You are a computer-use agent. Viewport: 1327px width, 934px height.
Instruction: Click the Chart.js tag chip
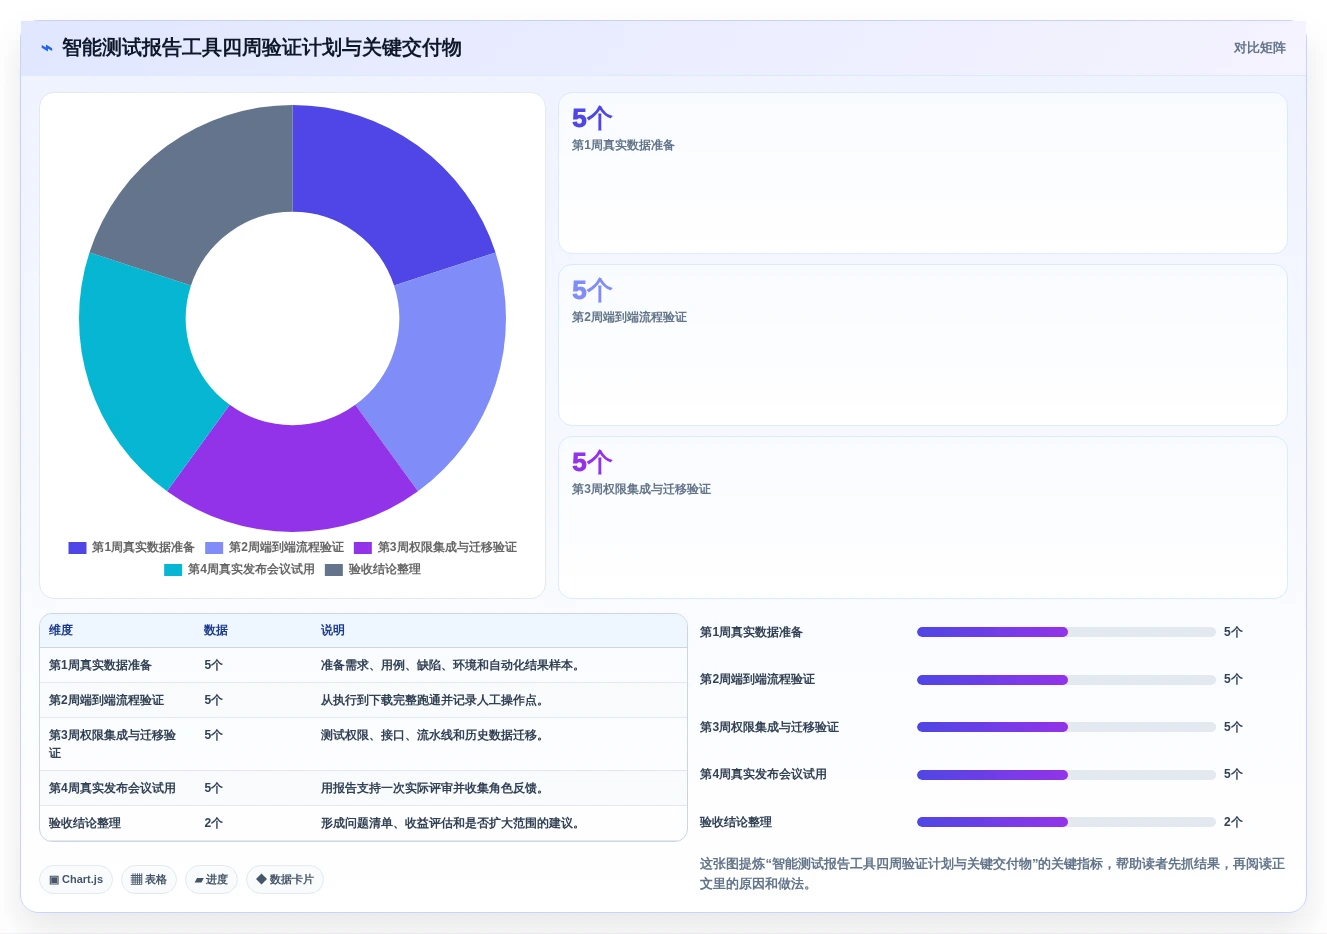76,880
